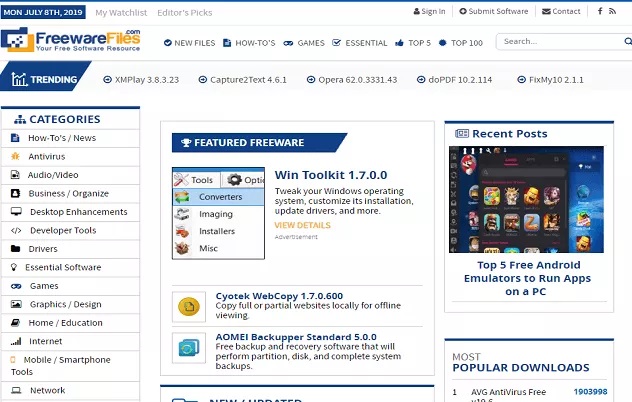Open Top 5 Free Android Emulators post title

pyautogui.click(x=527, y=278)
